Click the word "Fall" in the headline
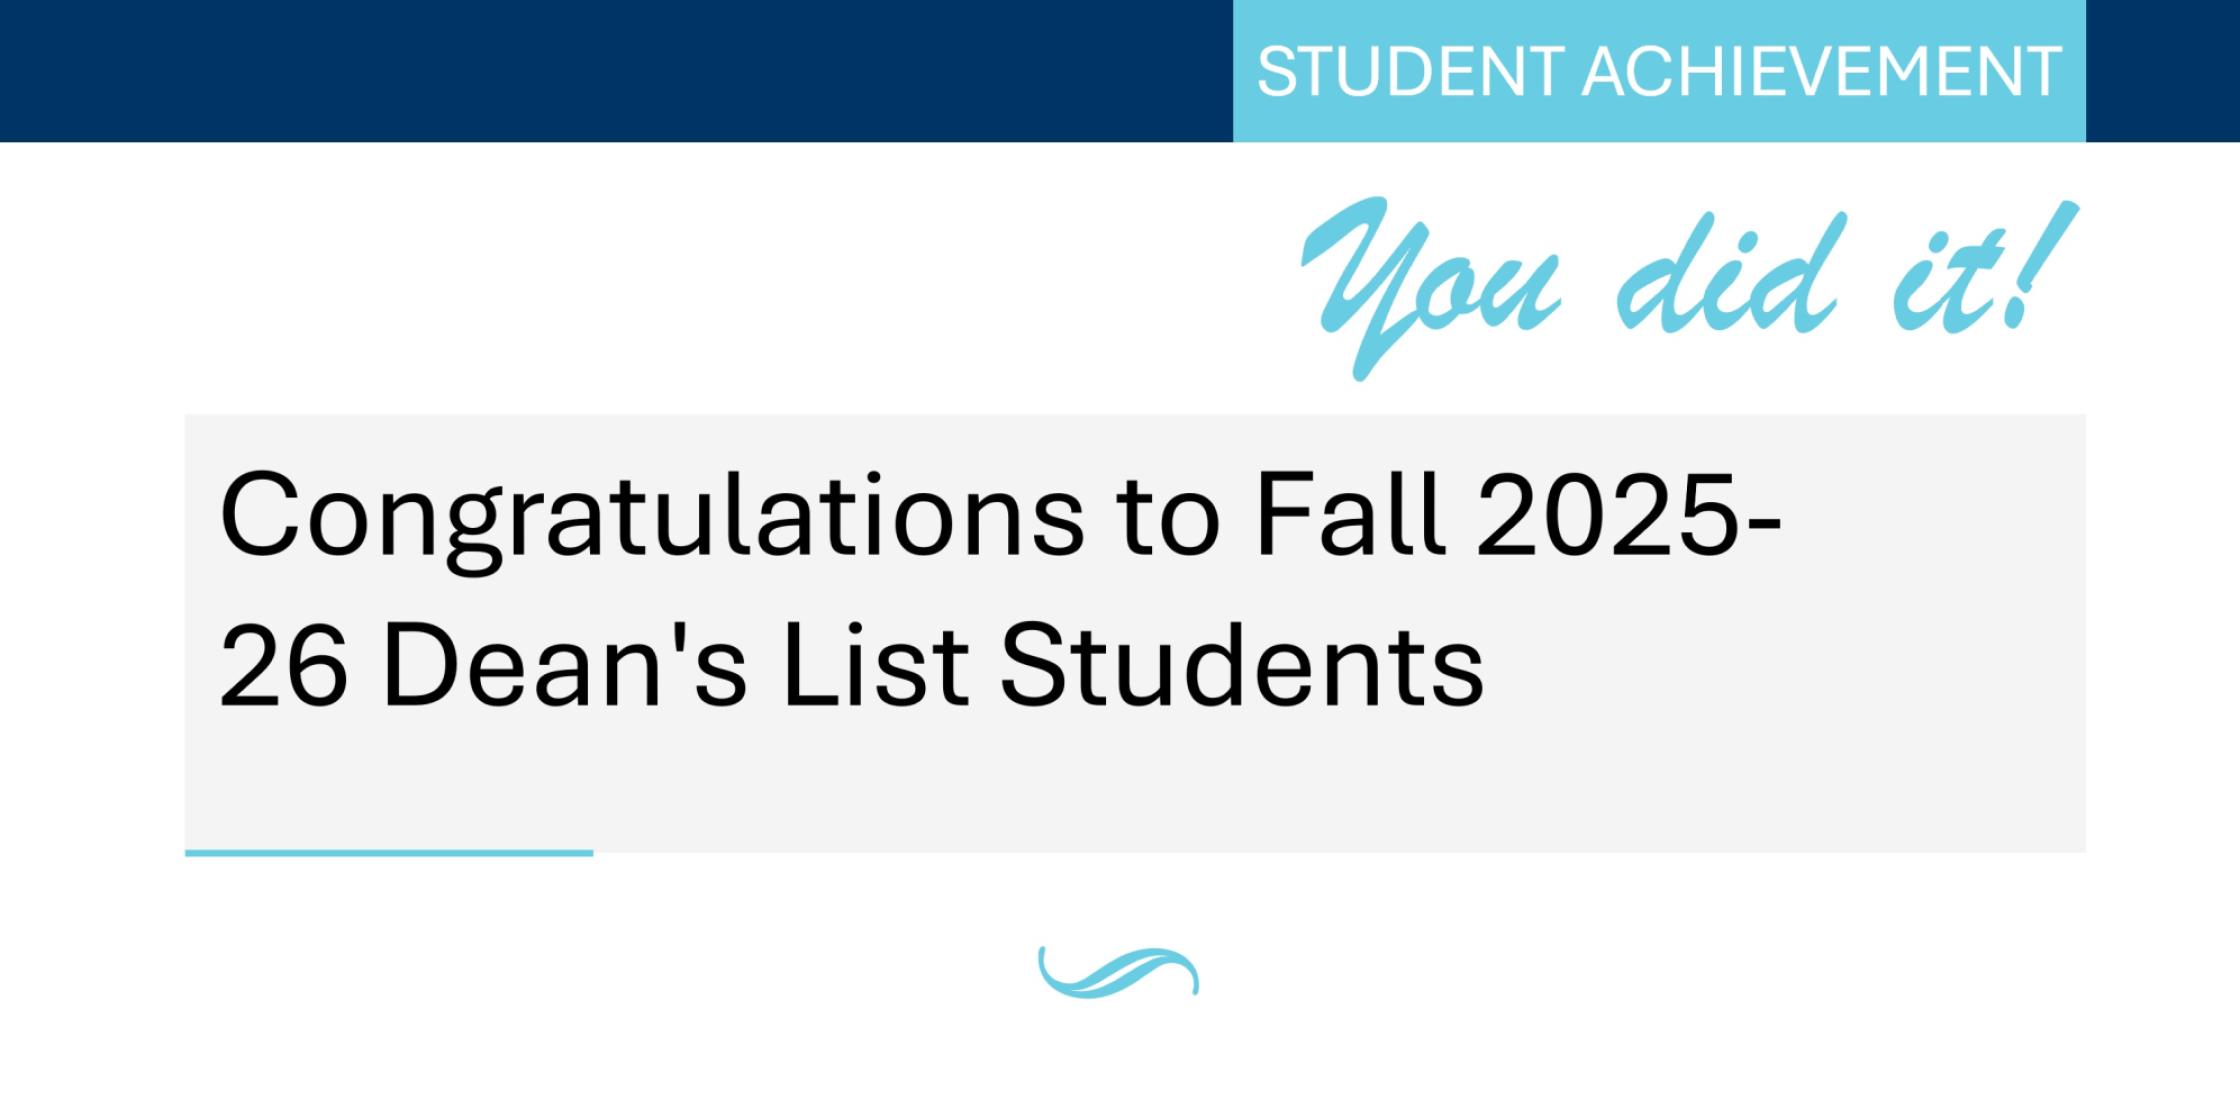 pyautogui.click(x=1351, y=513)
